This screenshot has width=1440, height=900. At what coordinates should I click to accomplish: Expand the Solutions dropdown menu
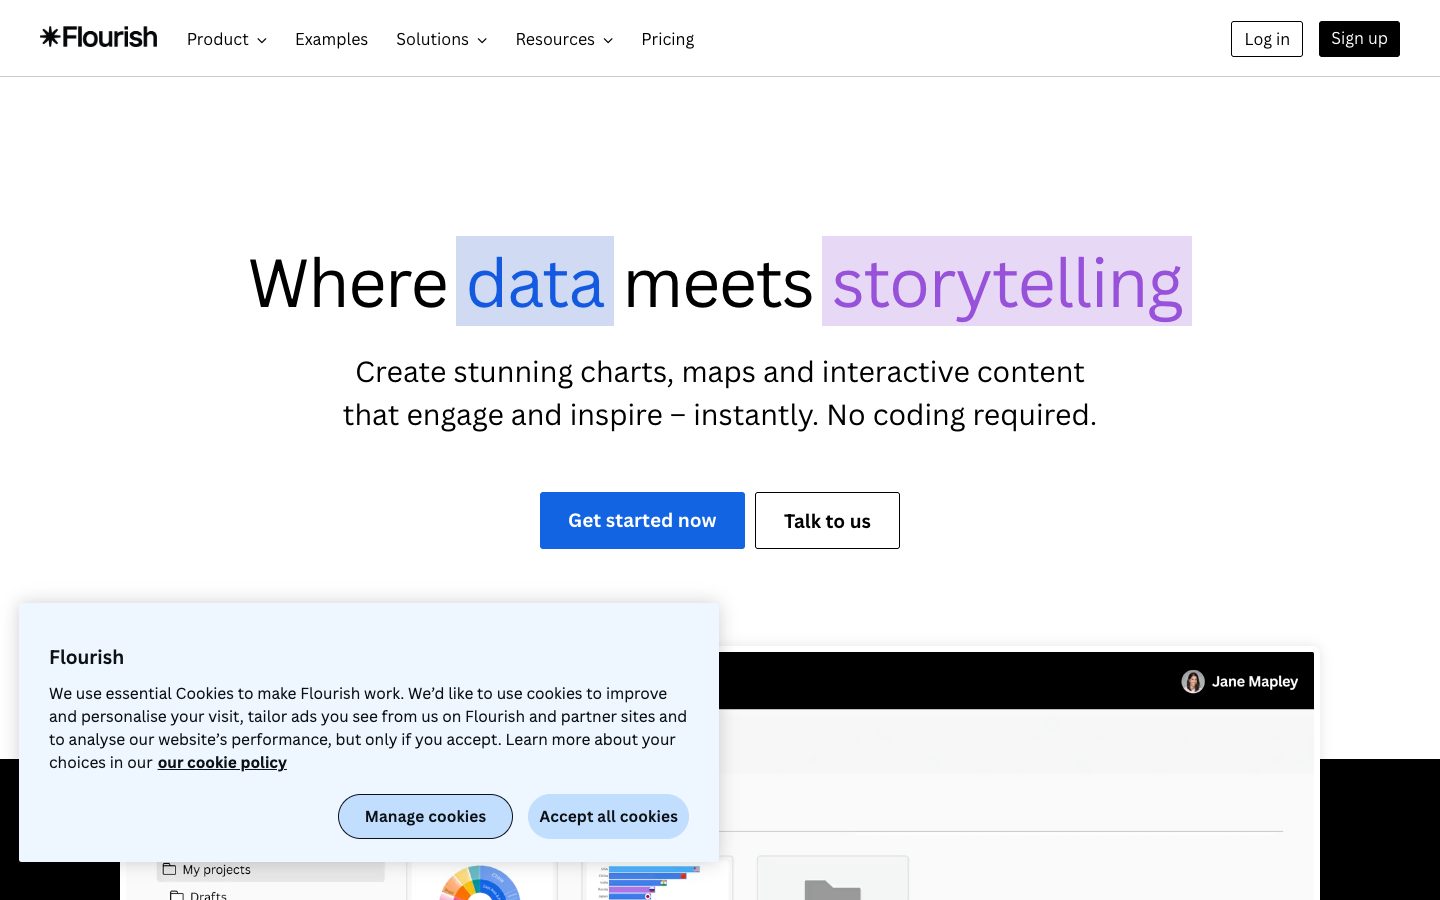pos(442,39)
